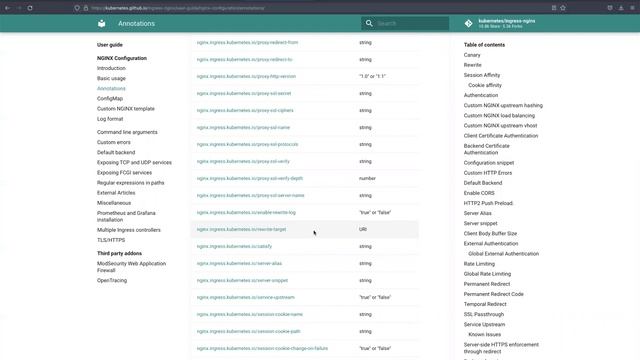The height and width of the screenshot is (360, 640).
Task: Open External Articles page
Action: click(x=116, y=193)
